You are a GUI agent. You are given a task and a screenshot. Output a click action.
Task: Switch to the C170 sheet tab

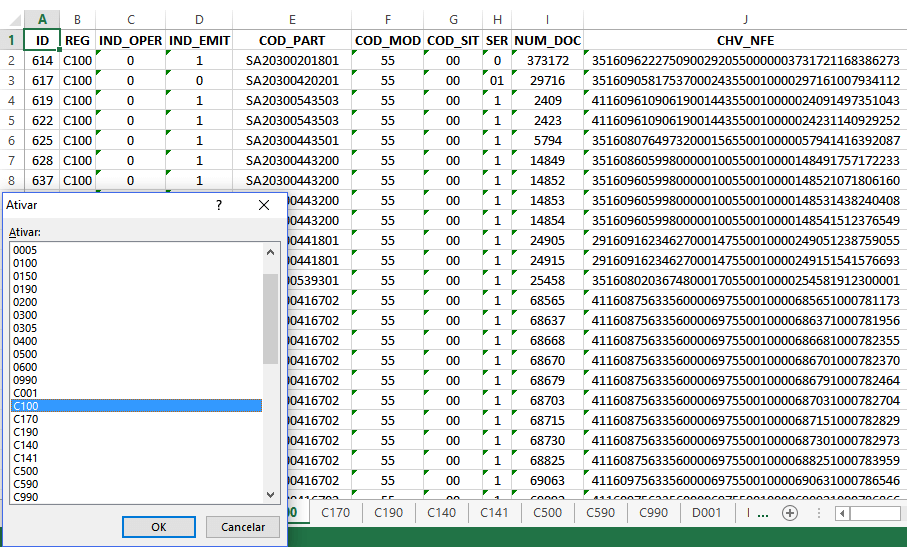[335, 513]
